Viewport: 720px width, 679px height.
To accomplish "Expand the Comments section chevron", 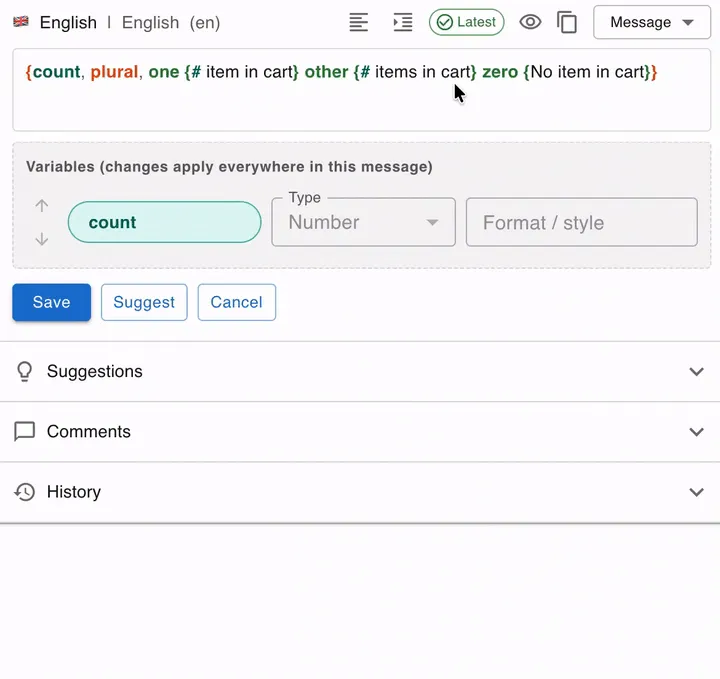I will [x=697, y=432].
